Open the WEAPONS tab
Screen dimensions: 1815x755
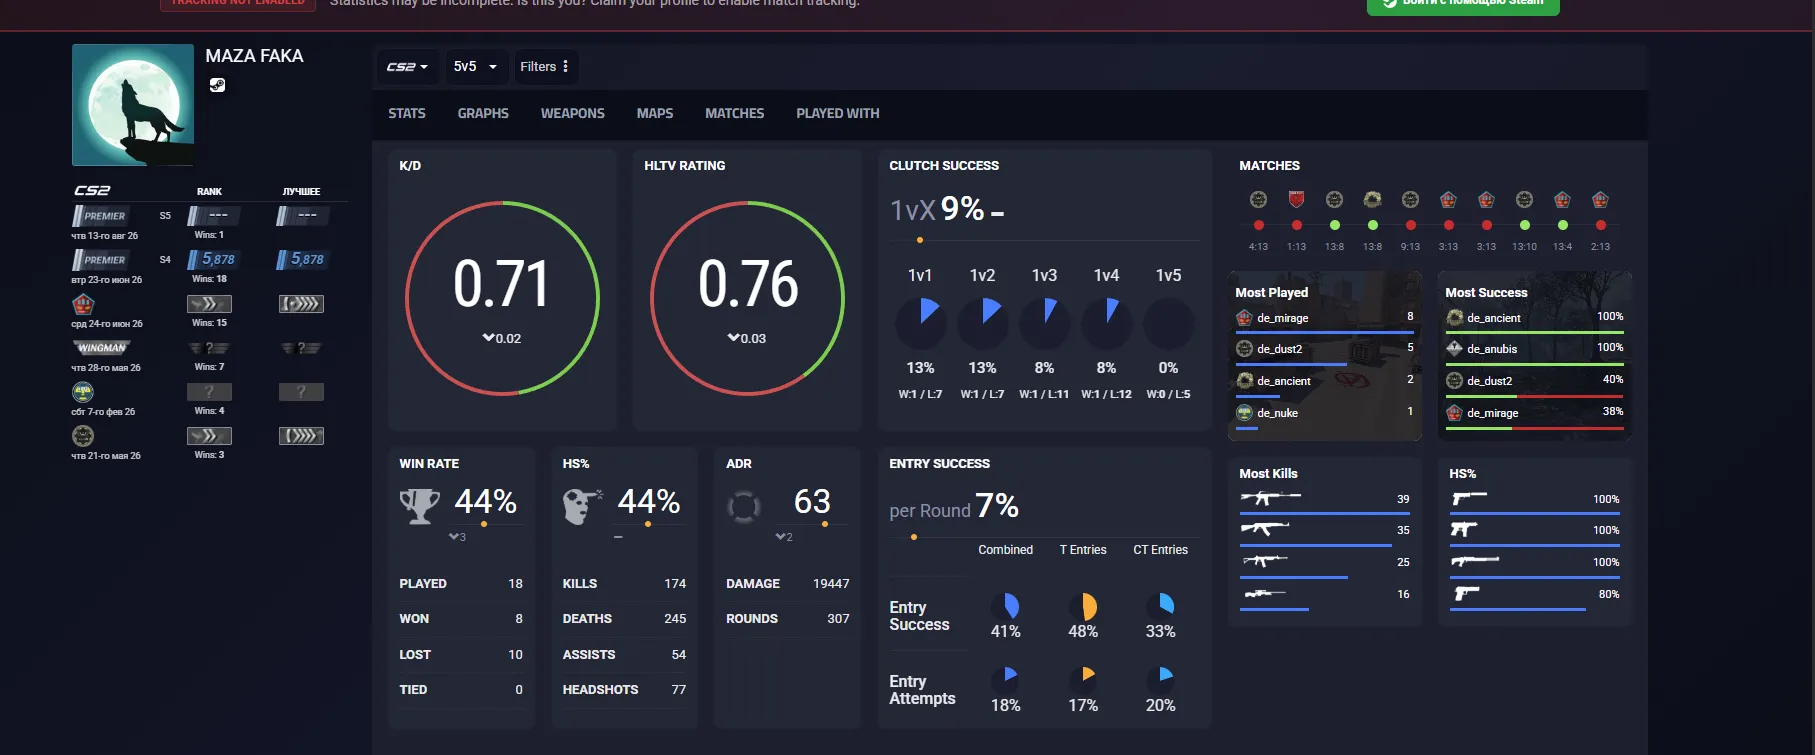click(x=573, y=114)
